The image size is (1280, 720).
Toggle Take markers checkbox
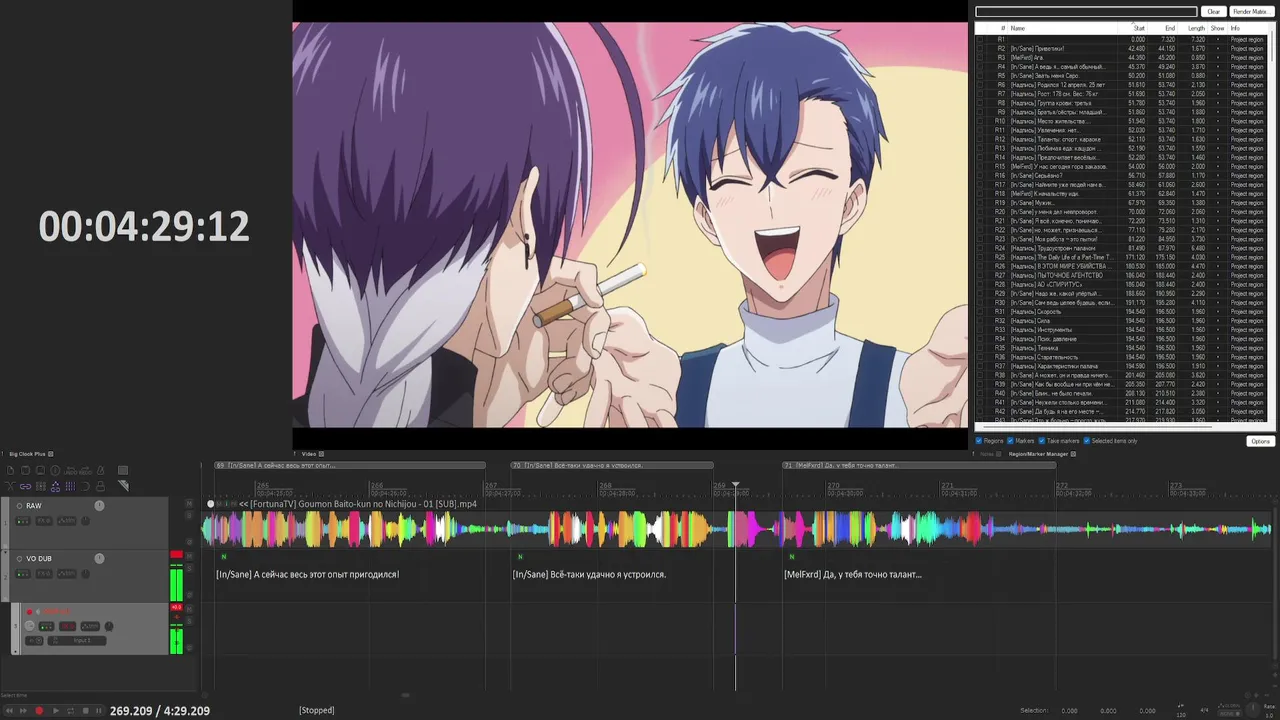pos(1041,441)
